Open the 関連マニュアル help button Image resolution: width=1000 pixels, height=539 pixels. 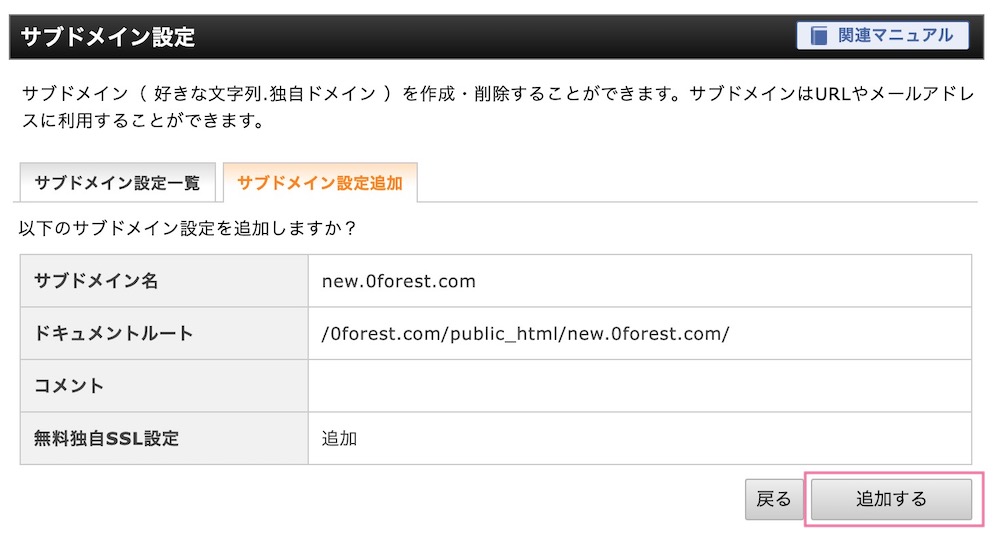click(x=883, y=36)
